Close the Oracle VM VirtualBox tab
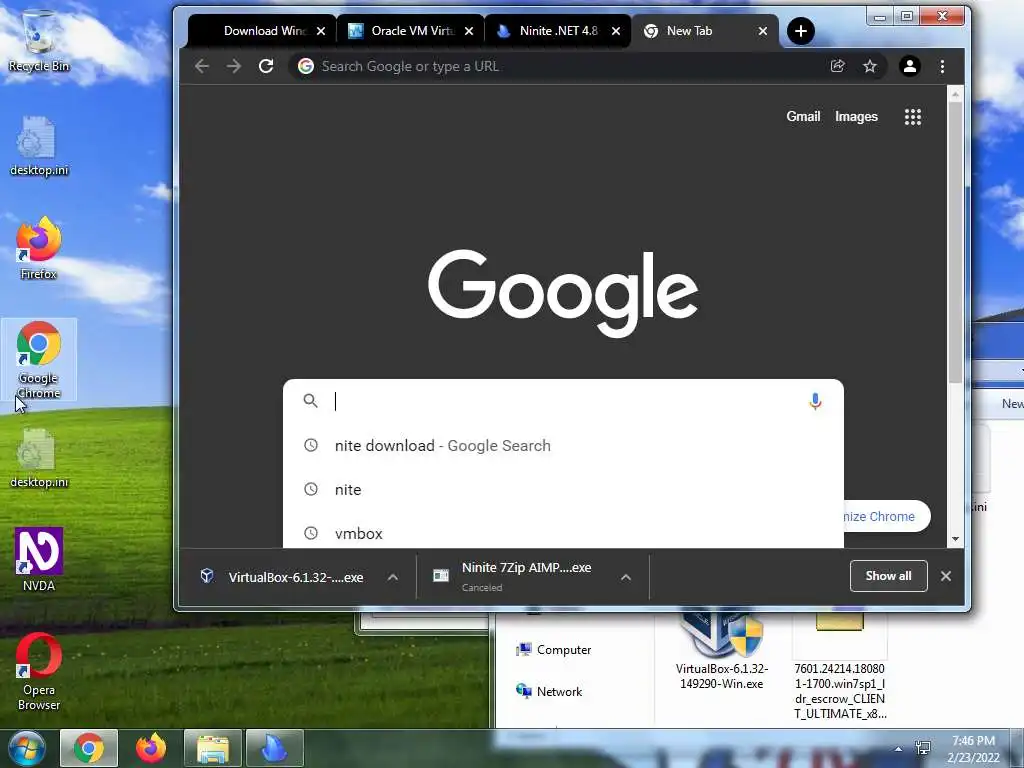Image resolution: width=1024 pixels, height=768 pixels. coord(469,31)
